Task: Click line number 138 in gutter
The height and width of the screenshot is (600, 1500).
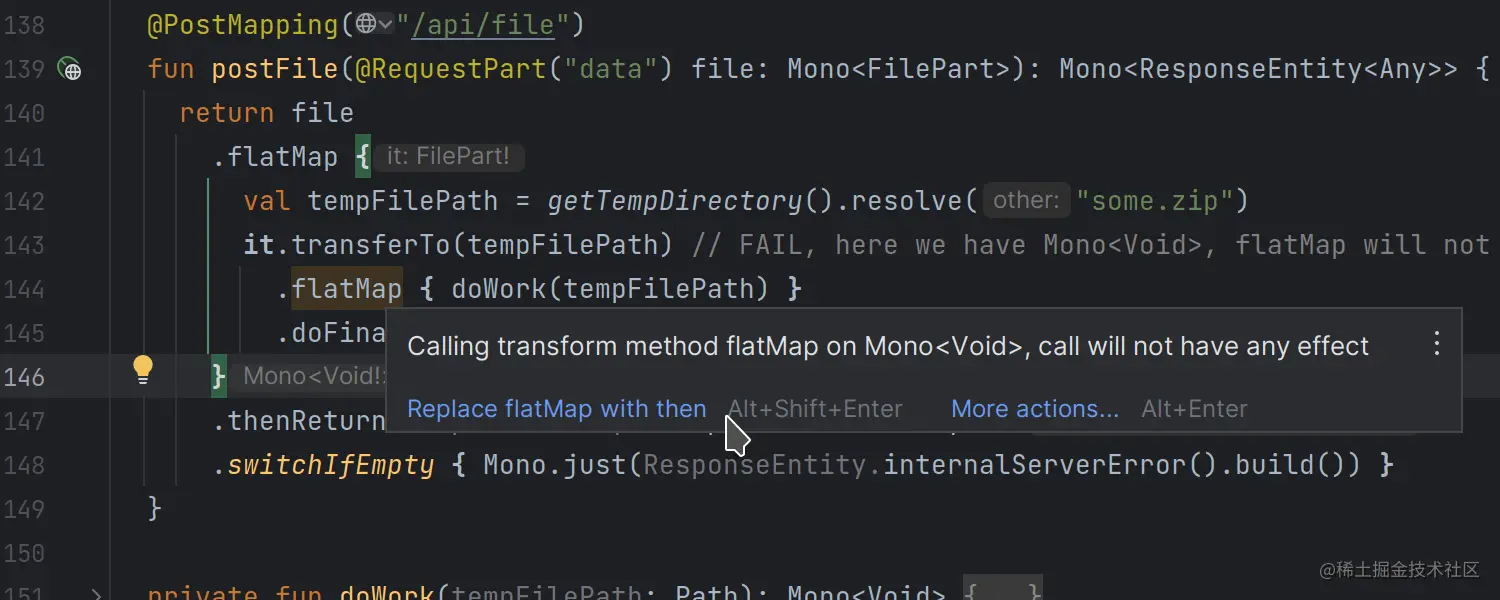Action: click(24, 25)
